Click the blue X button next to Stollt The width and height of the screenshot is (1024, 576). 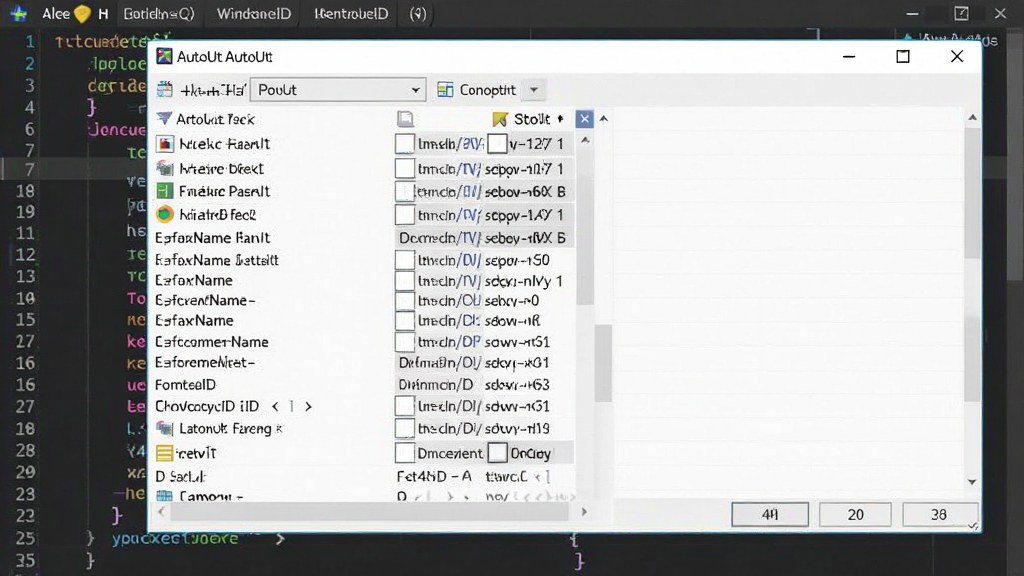click(x=584, y=119)
